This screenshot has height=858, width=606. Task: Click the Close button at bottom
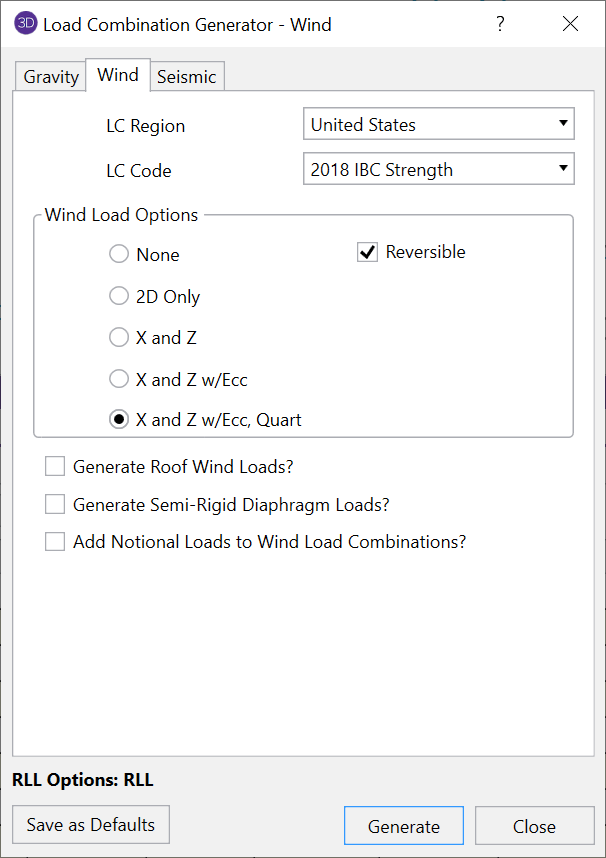tap(534, 826)
